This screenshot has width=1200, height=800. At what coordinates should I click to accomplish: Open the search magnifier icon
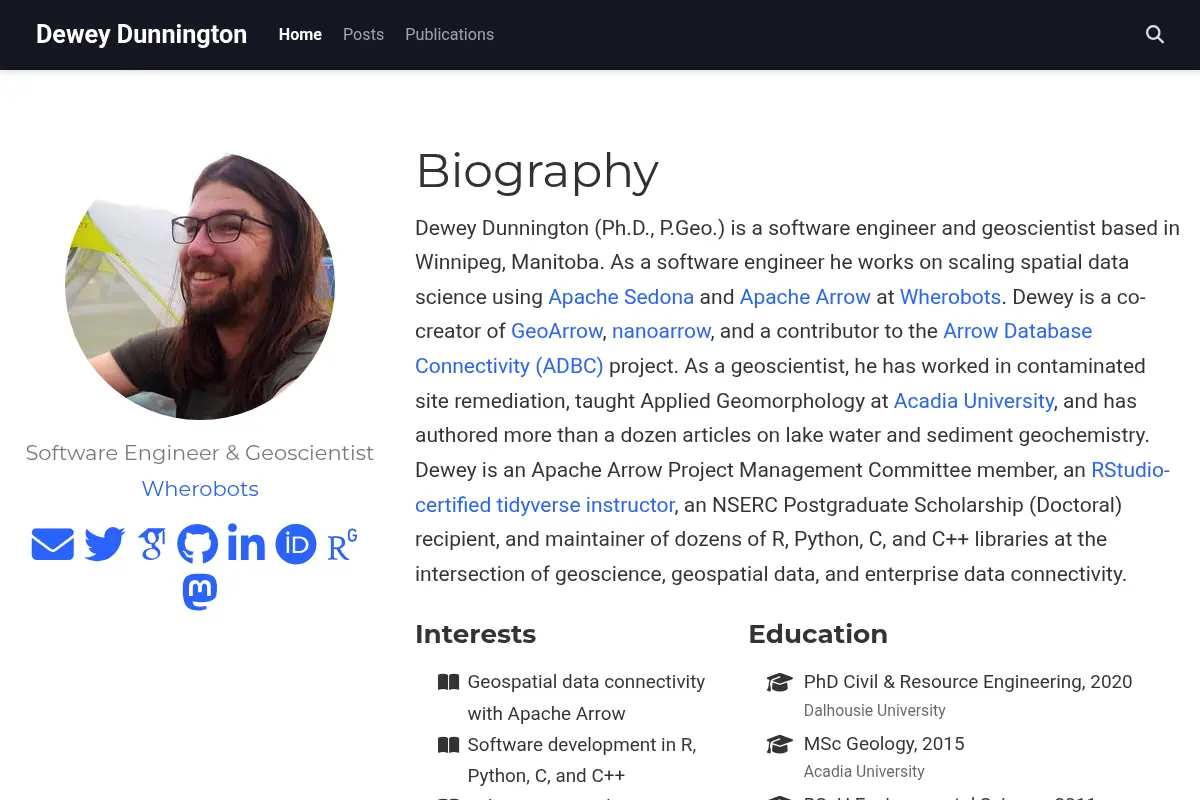1154,34
